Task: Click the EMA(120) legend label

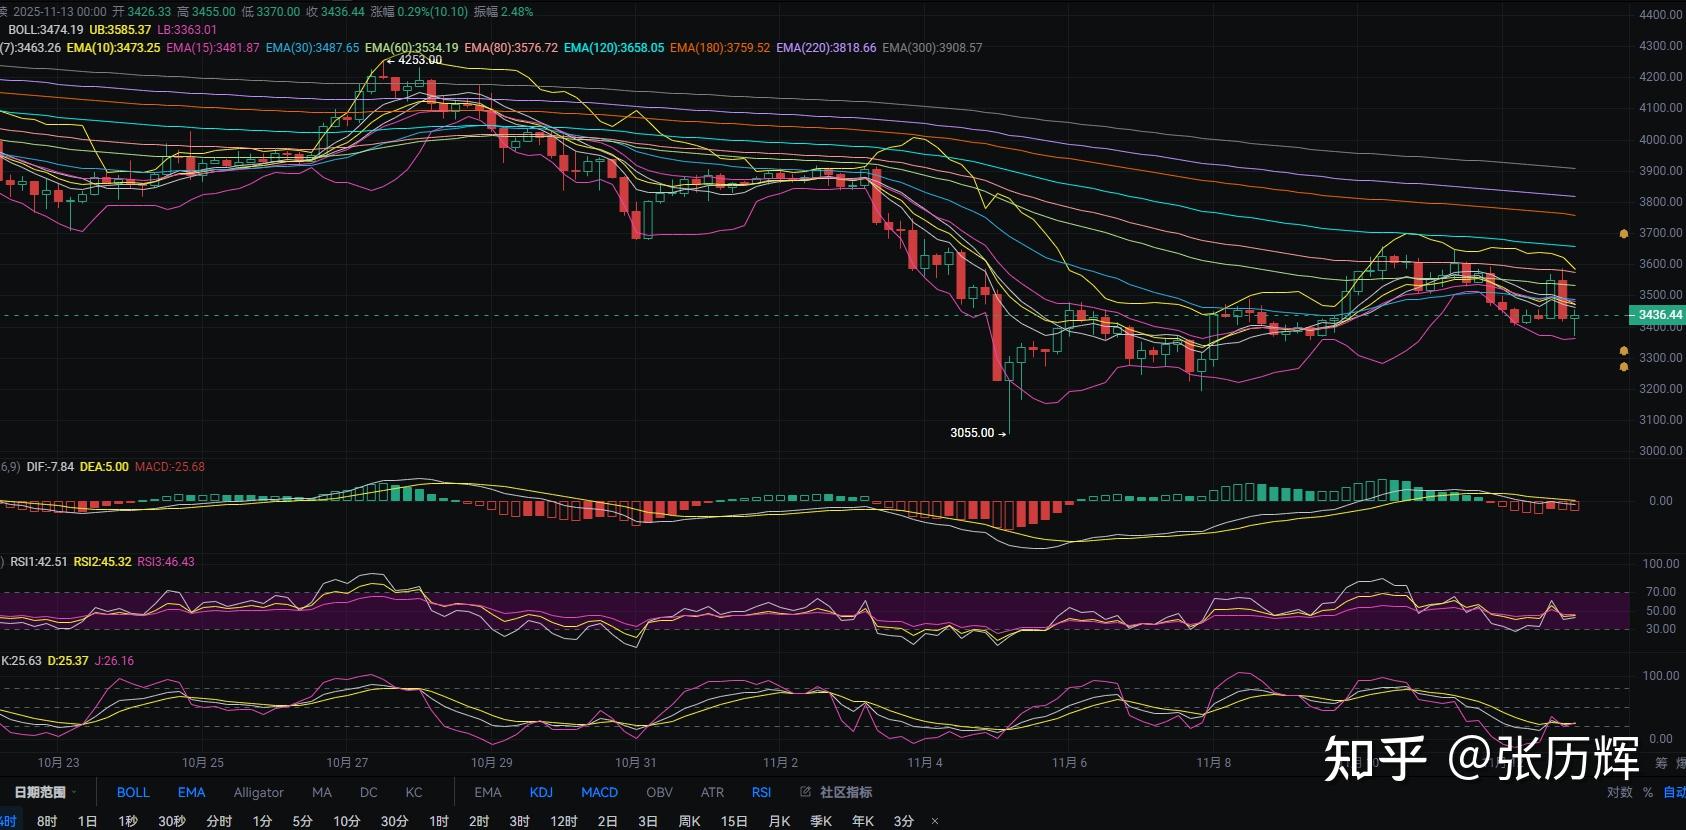Action: tap(613, 47)
